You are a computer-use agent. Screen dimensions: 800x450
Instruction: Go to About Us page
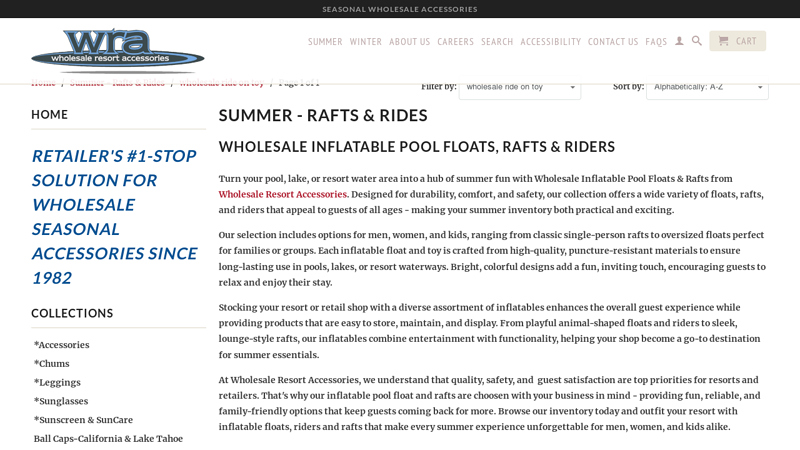click(x=409, y=42)
